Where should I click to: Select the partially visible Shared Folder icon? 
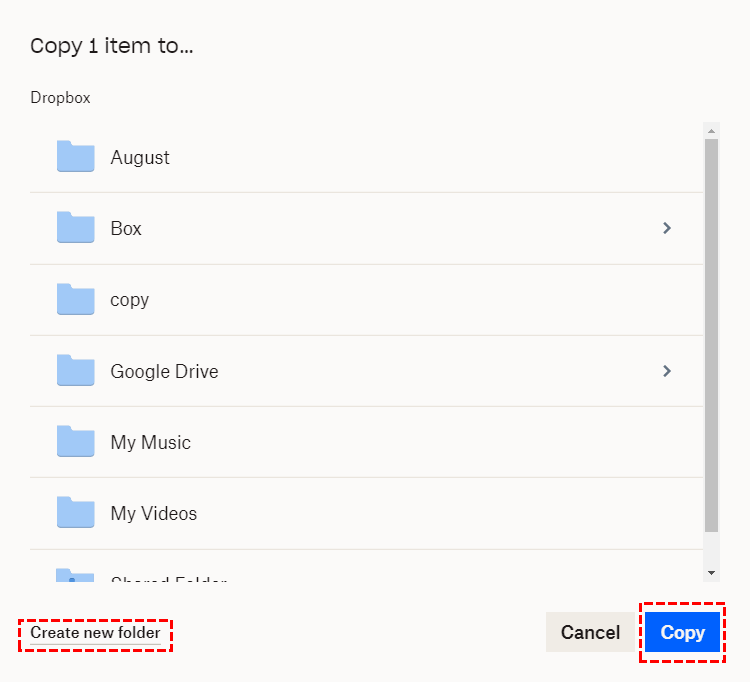click(x=76, y=576)
